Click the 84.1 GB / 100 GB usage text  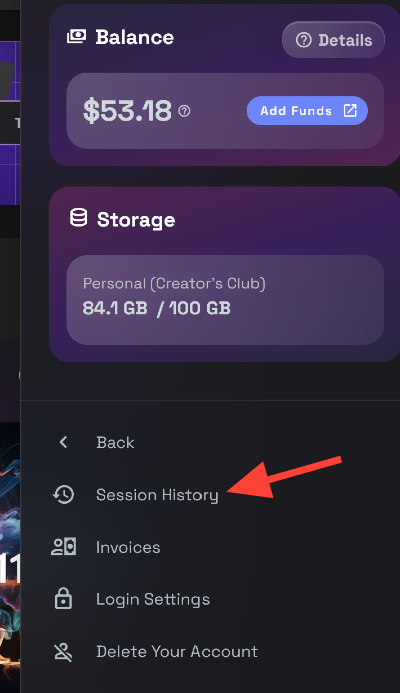156,308
